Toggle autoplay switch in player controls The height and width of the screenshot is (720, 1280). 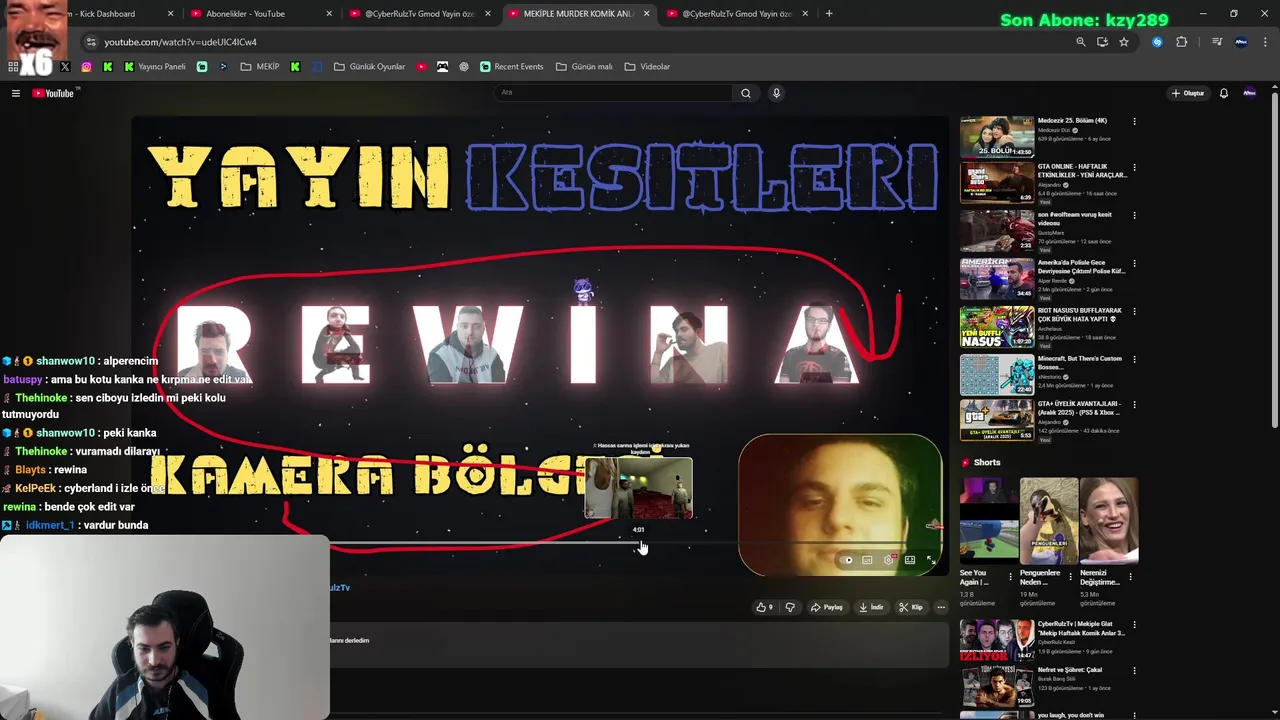click(847, 560)
